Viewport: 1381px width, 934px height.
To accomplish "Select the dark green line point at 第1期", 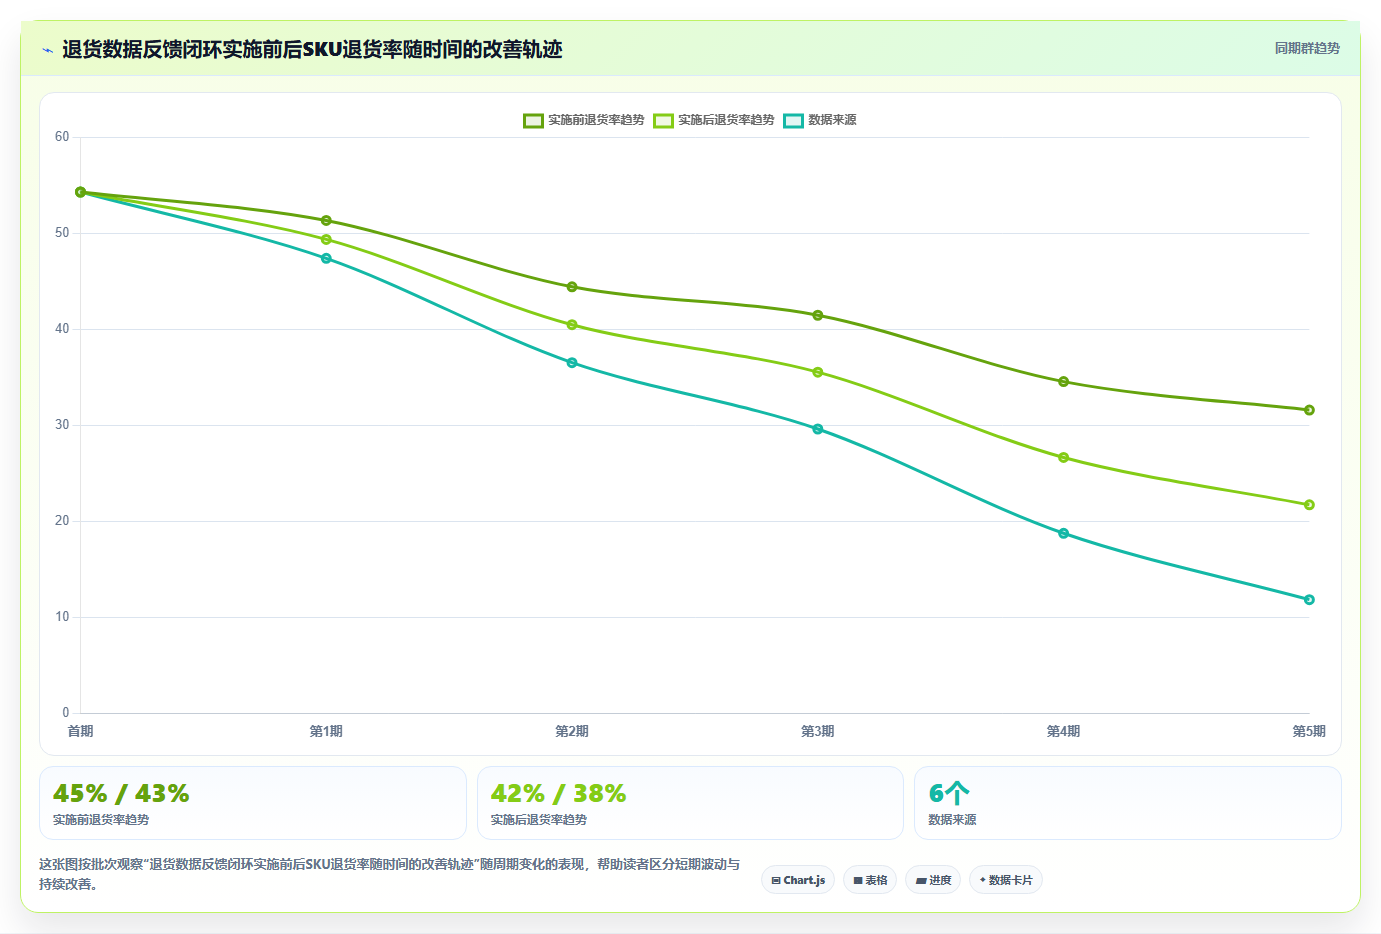I will [x=326, y=220].
